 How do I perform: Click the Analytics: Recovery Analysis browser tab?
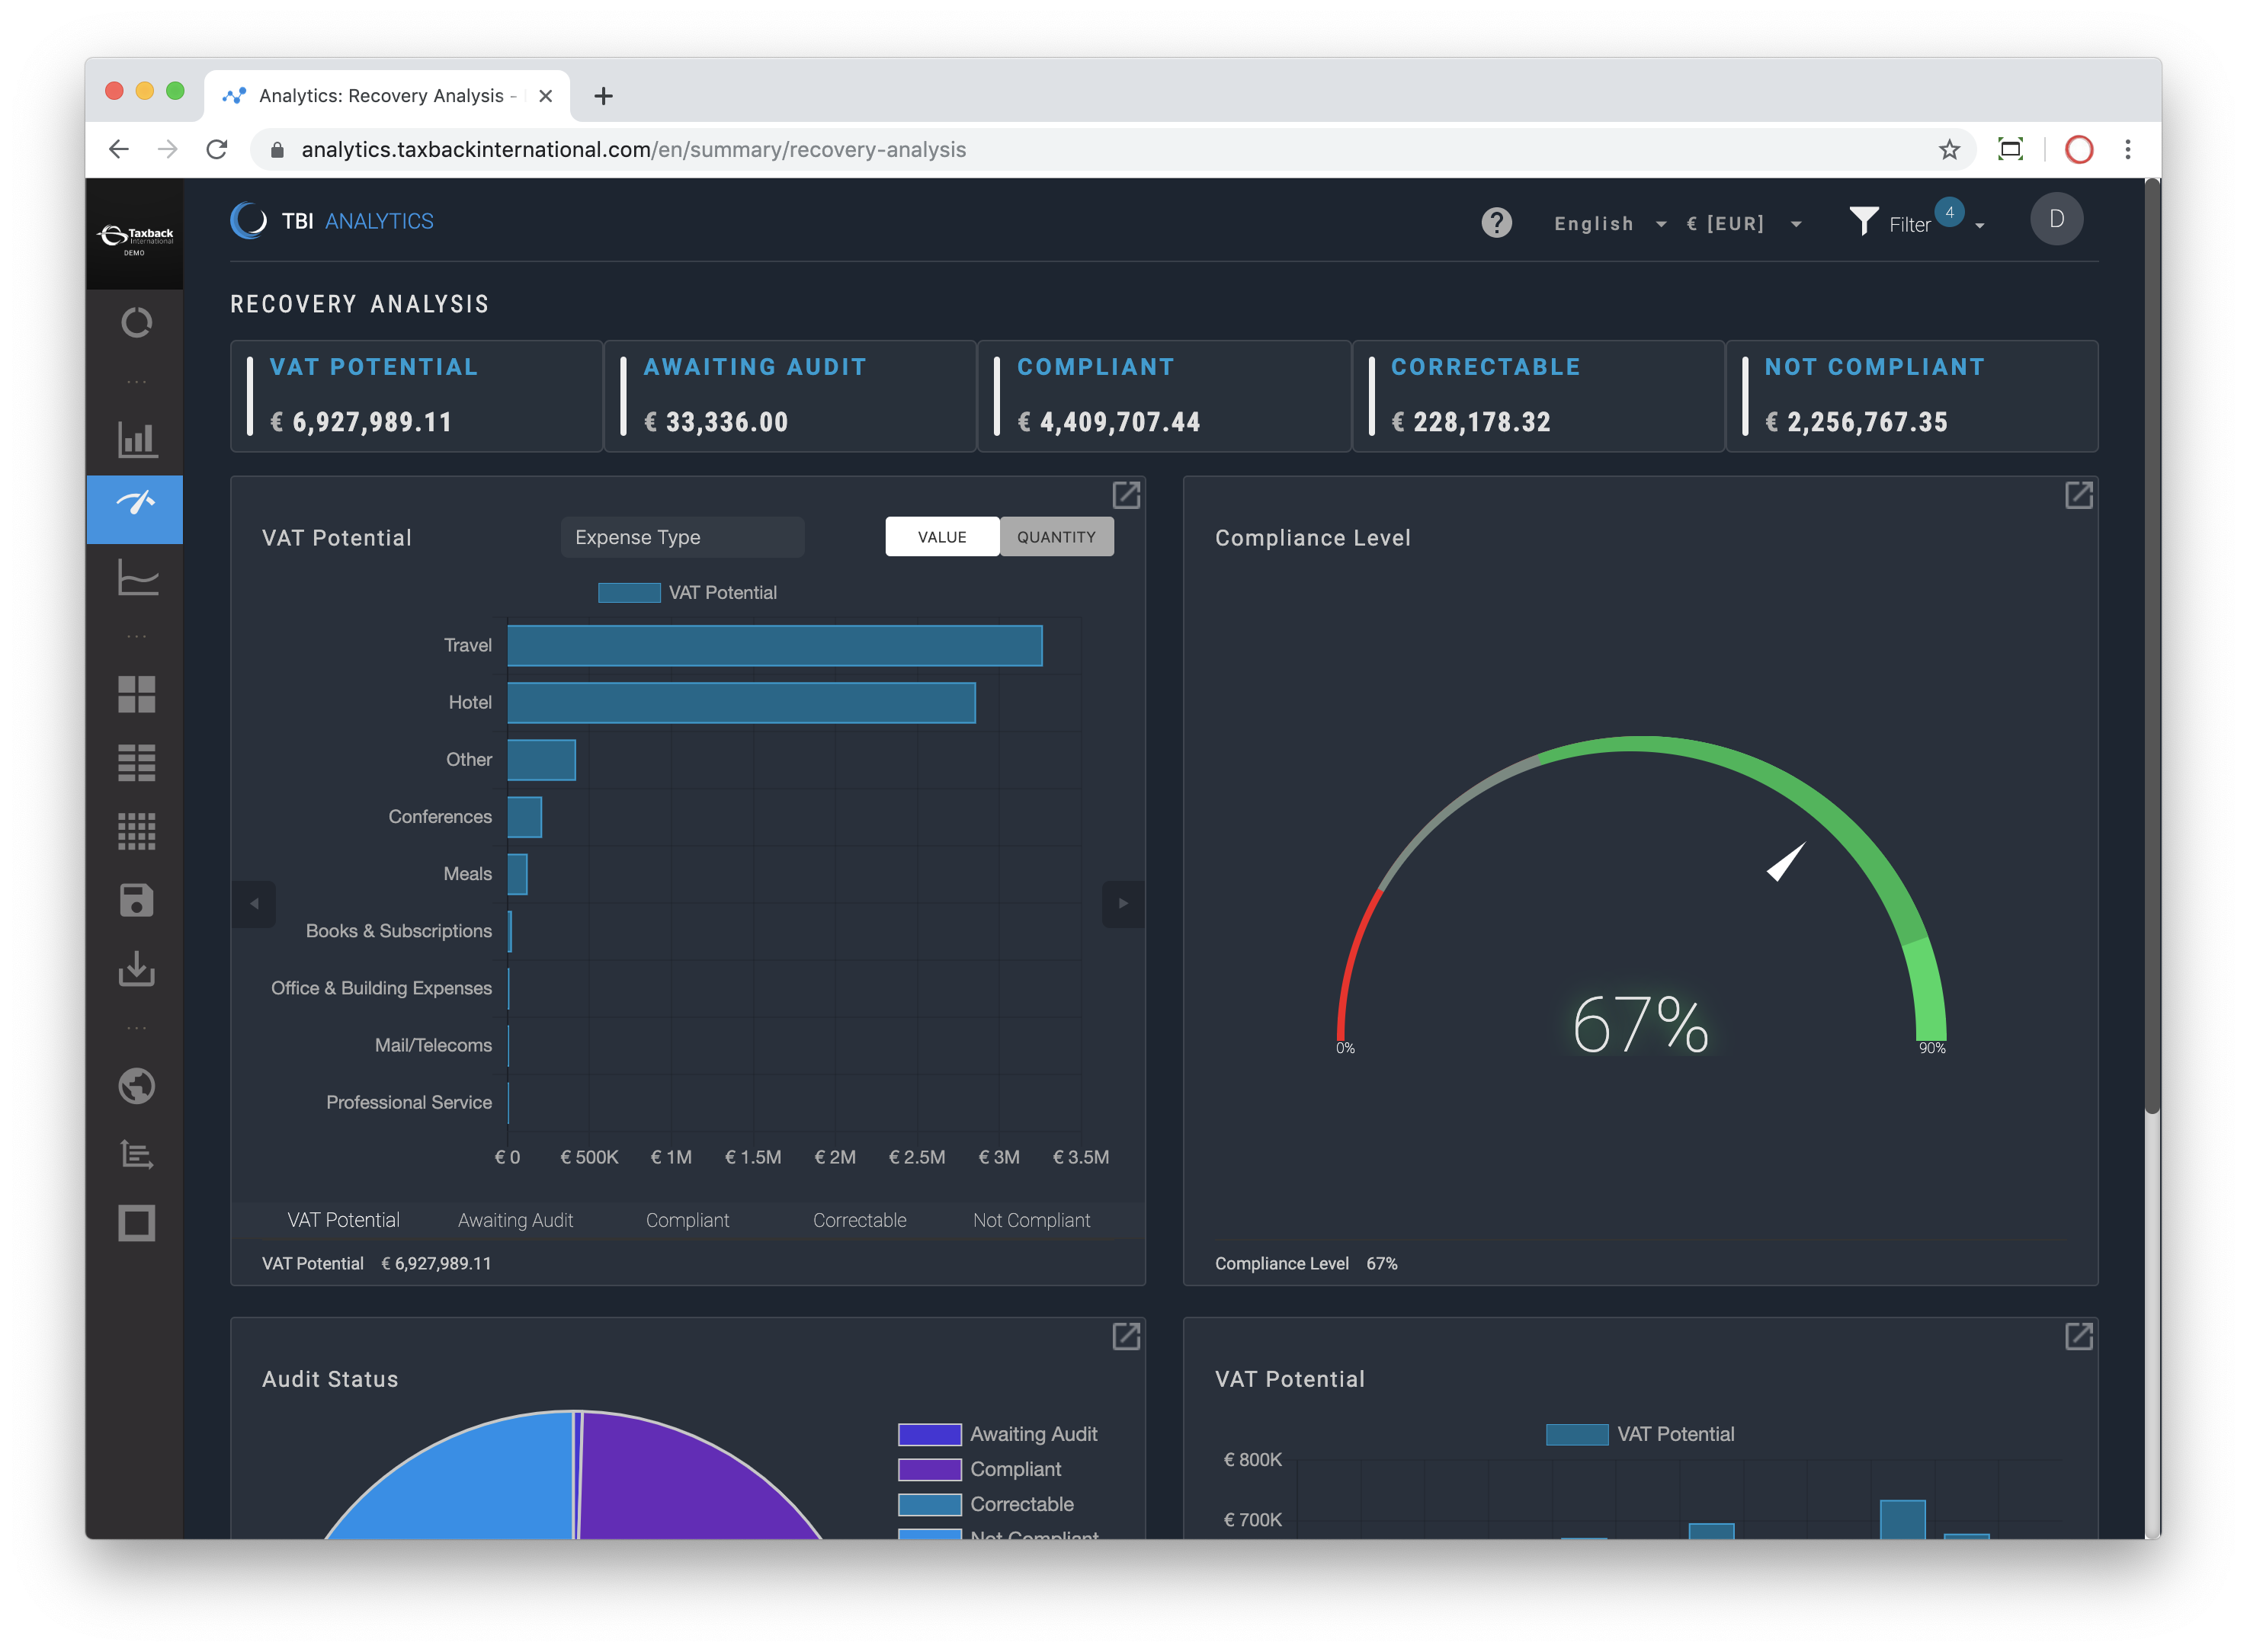click(x=386, y=96)
